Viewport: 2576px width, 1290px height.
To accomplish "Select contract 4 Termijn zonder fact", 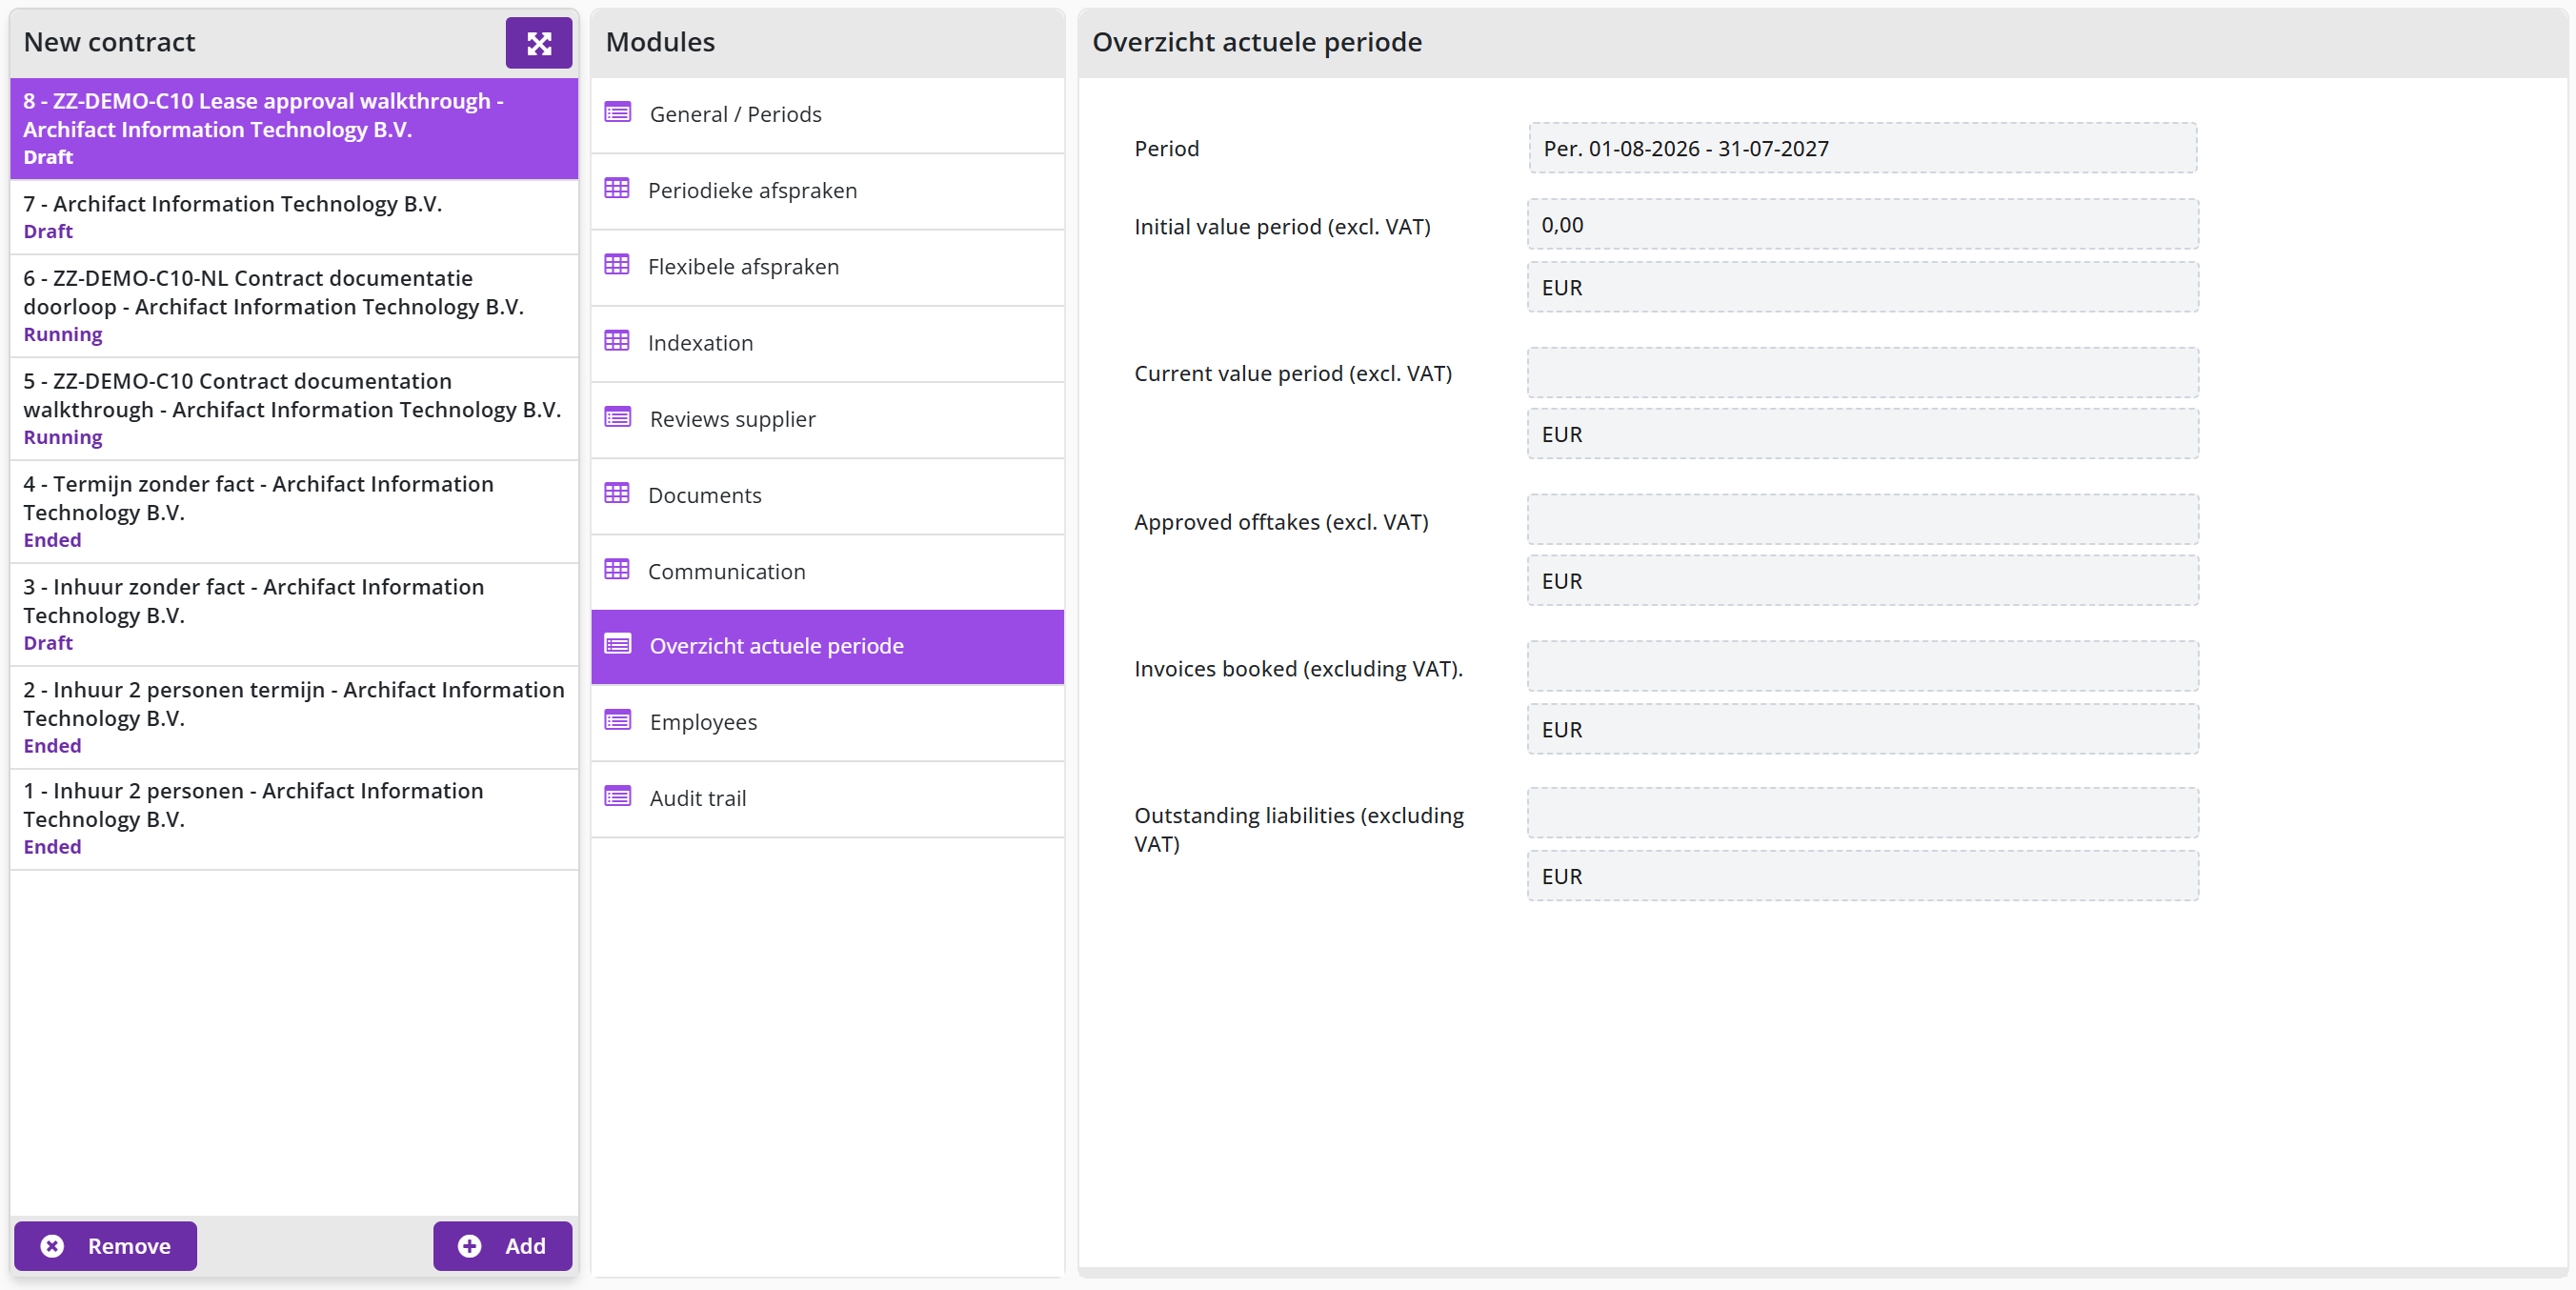I will coord(294,512).
